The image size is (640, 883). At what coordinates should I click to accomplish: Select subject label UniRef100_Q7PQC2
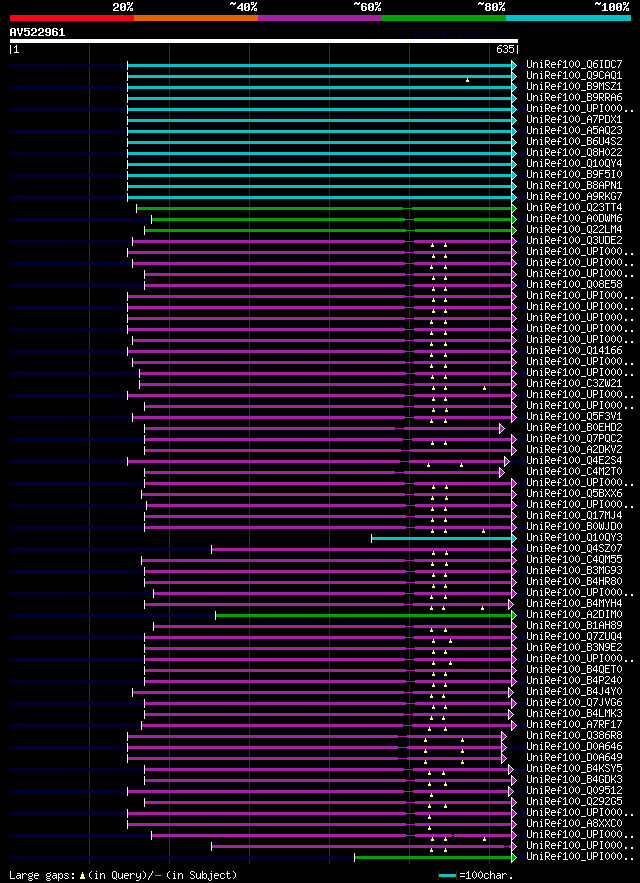pos(574,439)
